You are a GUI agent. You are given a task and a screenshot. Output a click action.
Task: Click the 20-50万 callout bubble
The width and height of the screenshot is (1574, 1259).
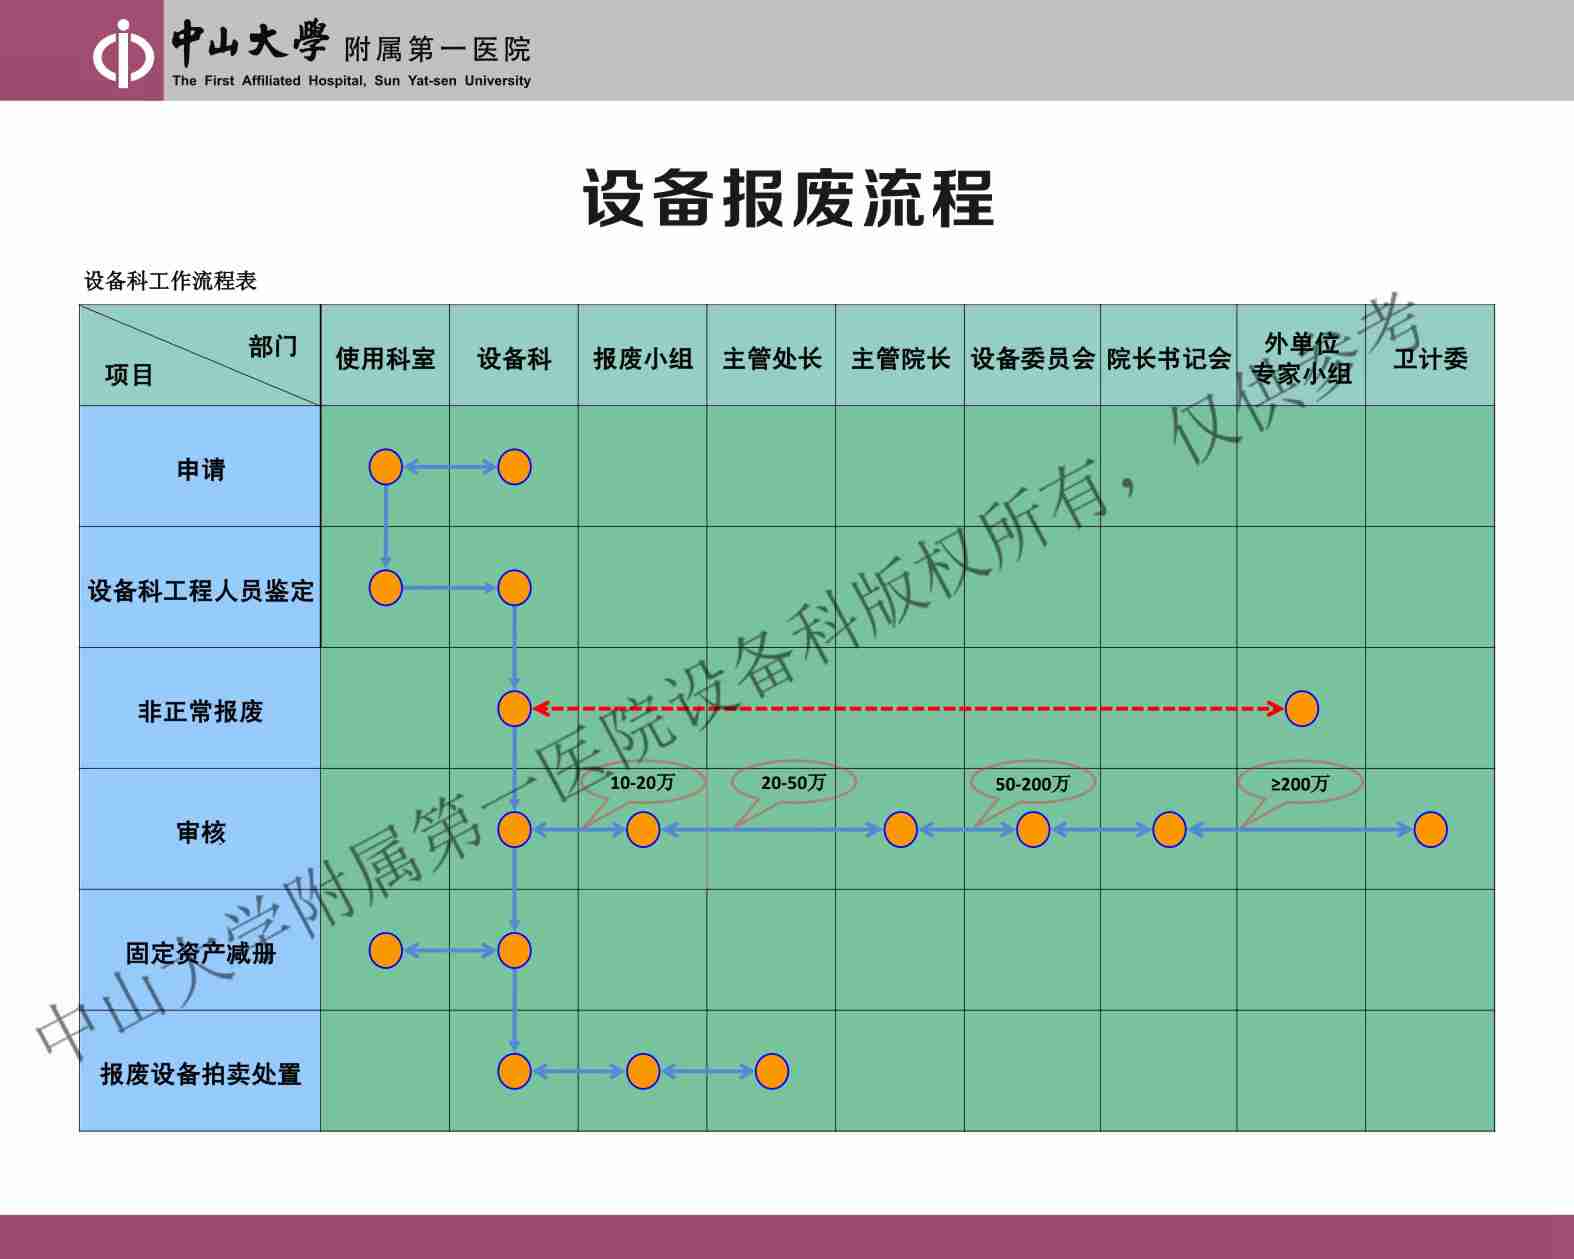click(793, 783)
